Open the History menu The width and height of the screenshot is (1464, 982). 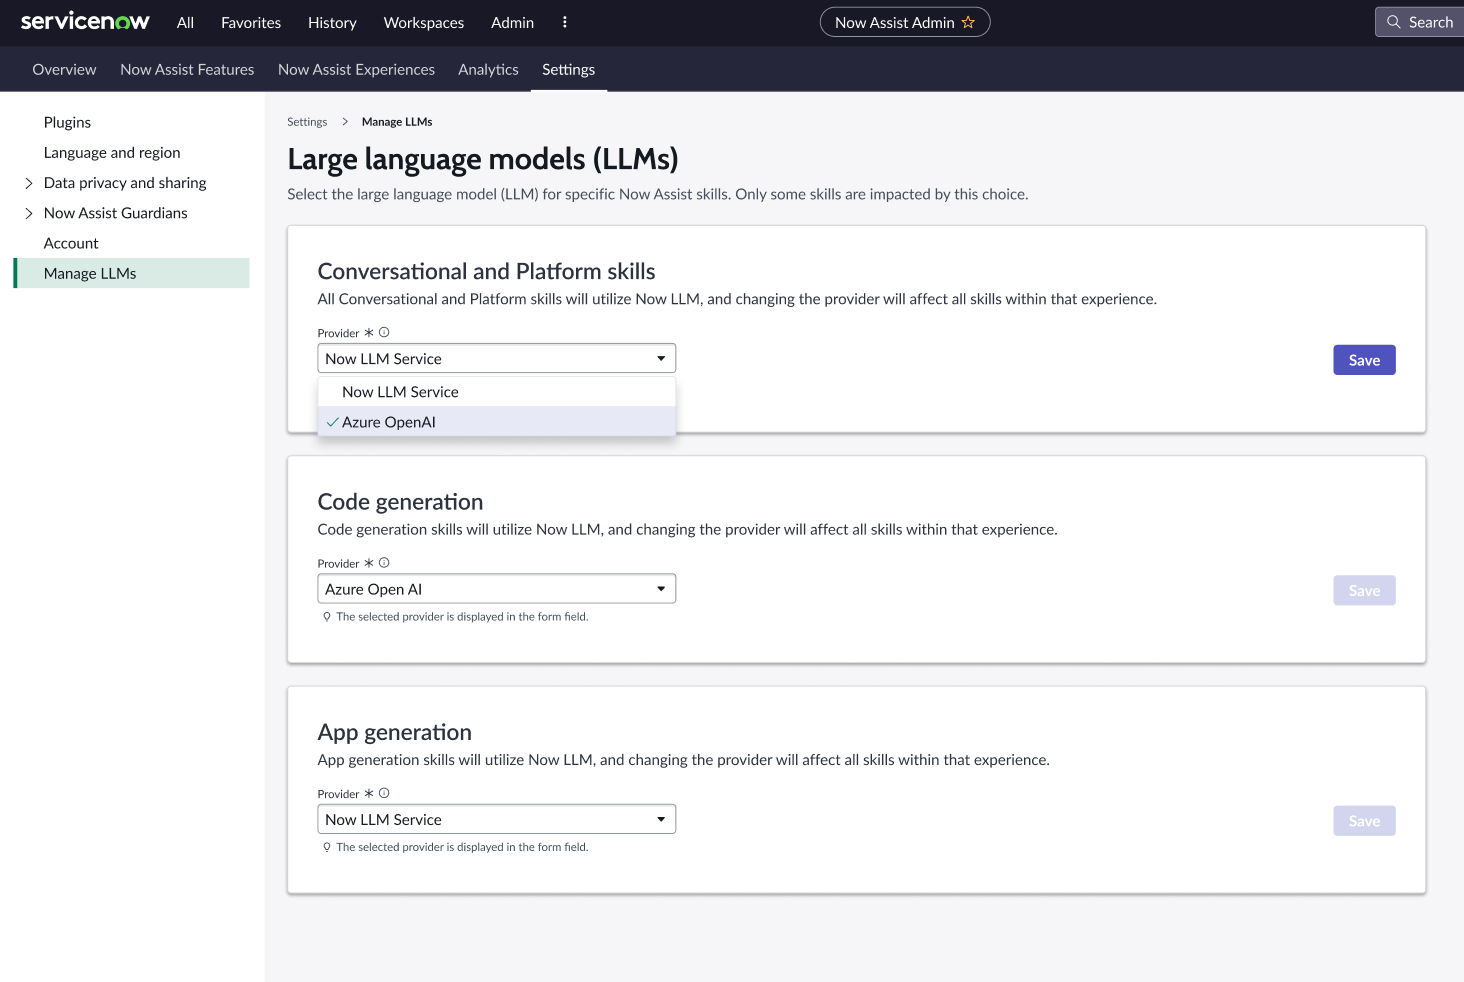[x=332, y=22]
